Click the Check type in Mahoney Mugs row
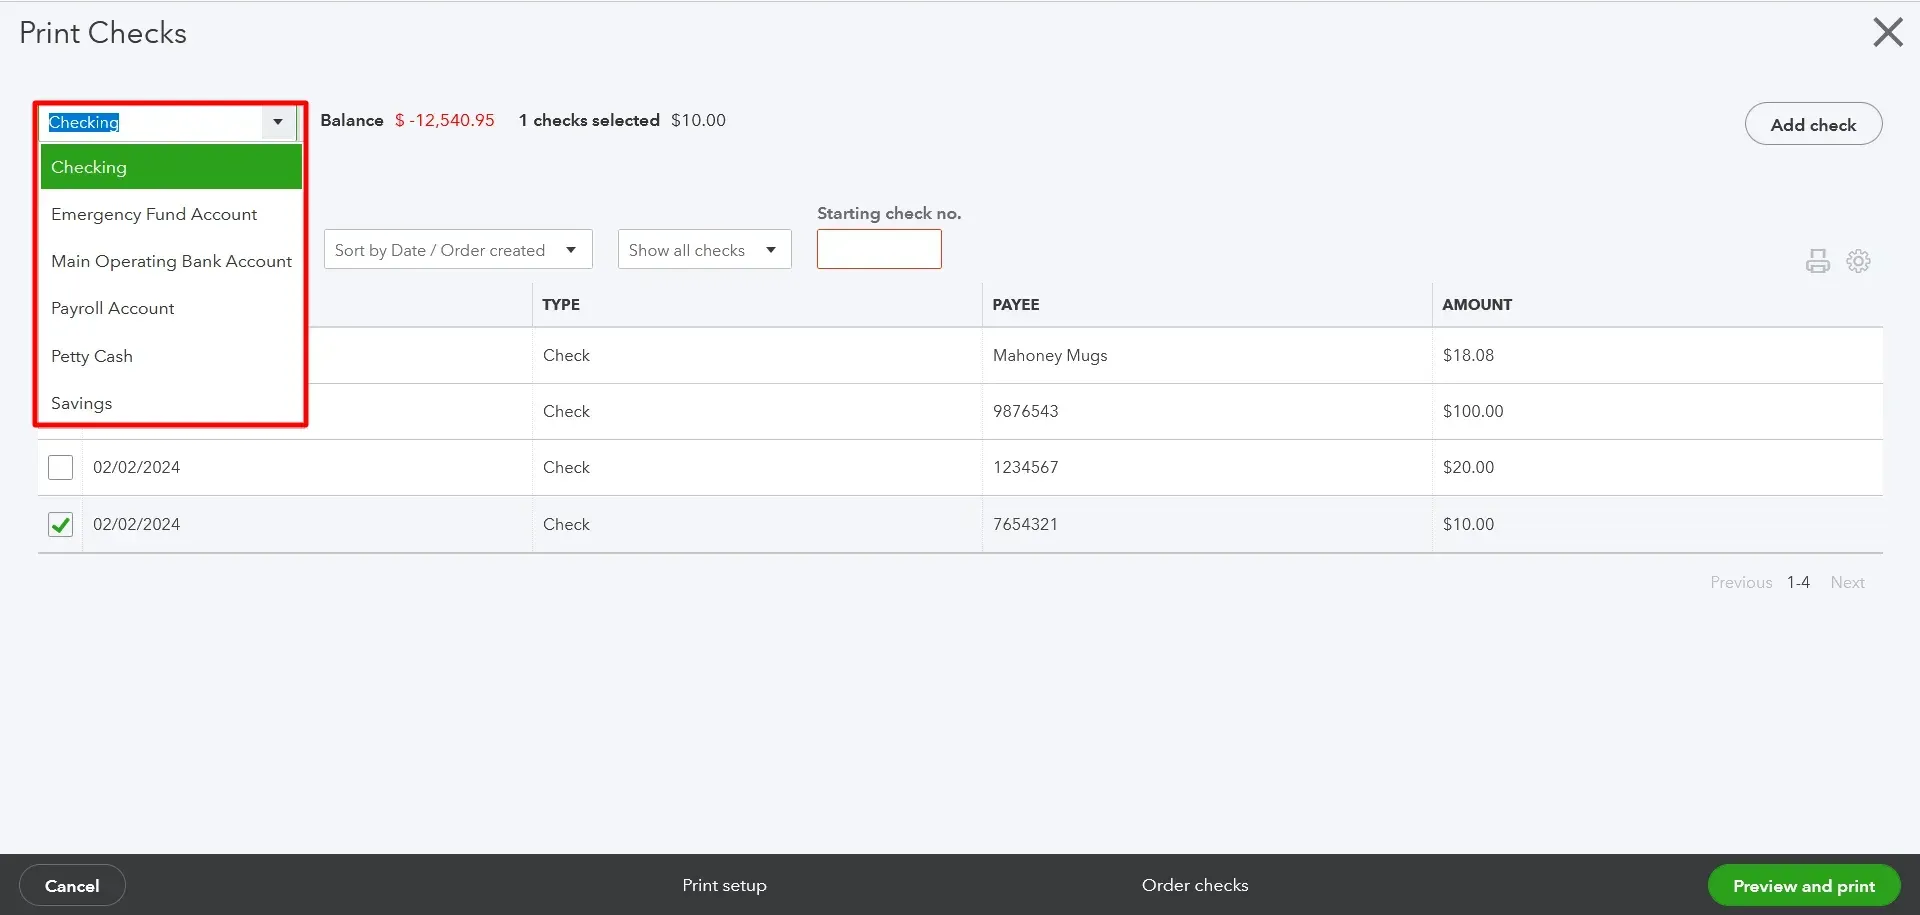The height and width of the screenshot is (915, 1920). coord(566,355)
